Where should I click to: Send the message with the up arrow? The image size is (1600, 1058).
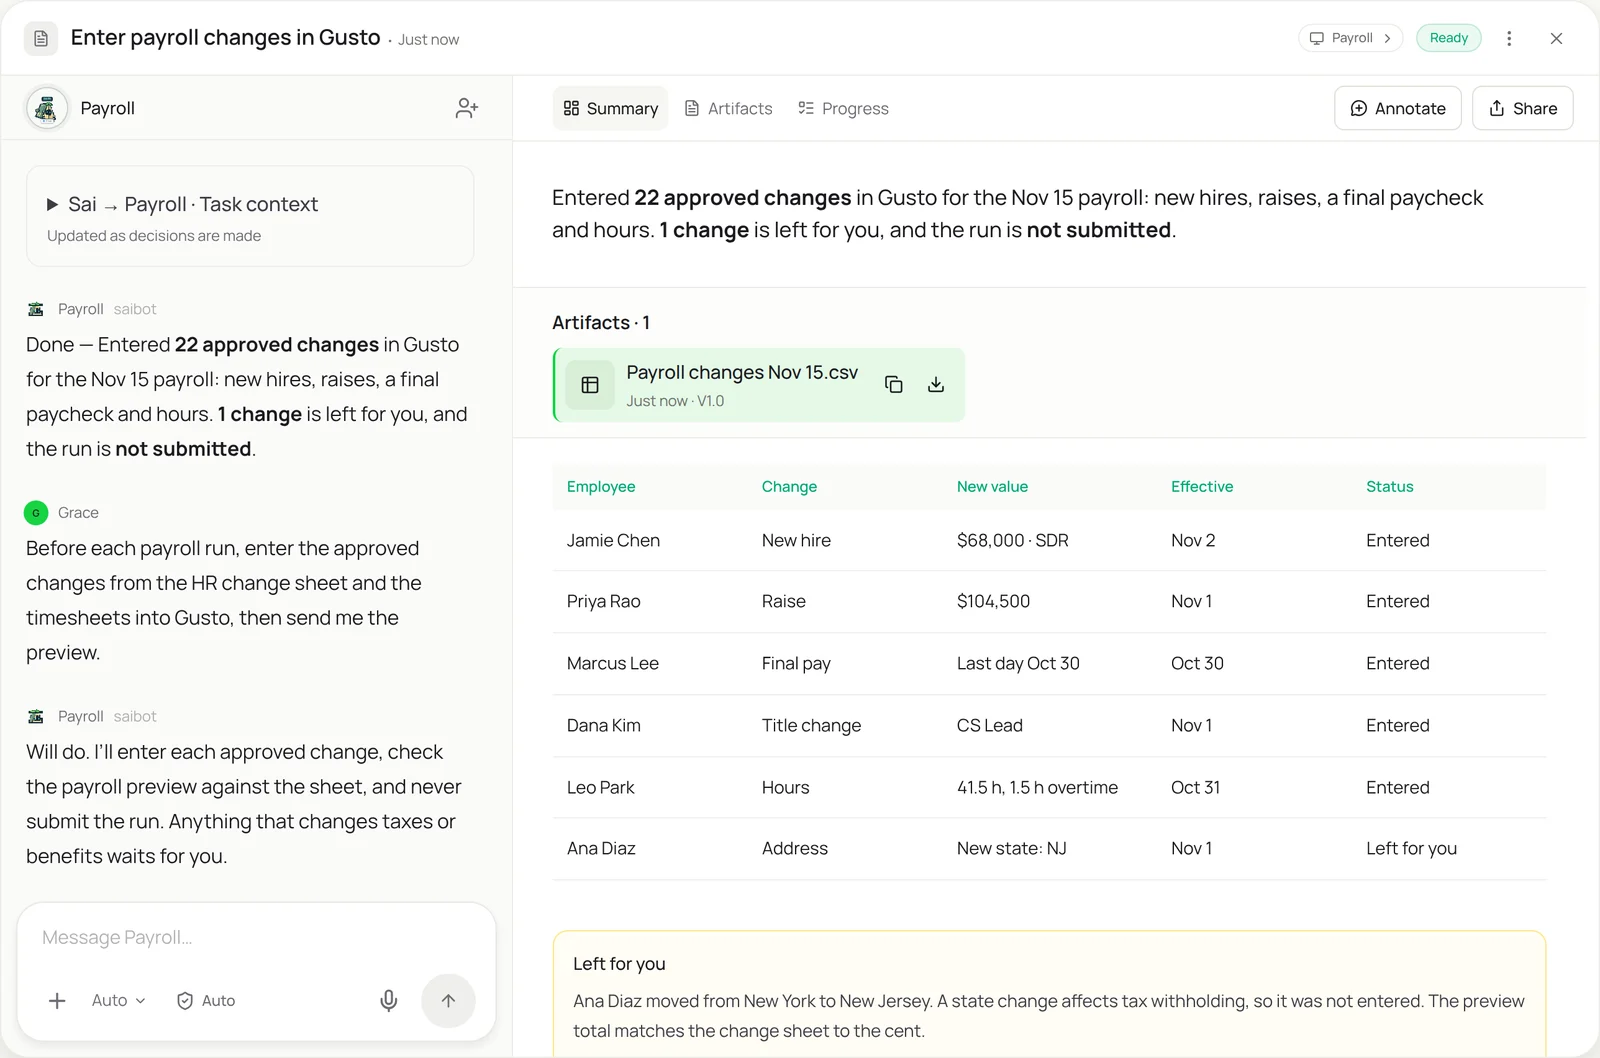448,1000
